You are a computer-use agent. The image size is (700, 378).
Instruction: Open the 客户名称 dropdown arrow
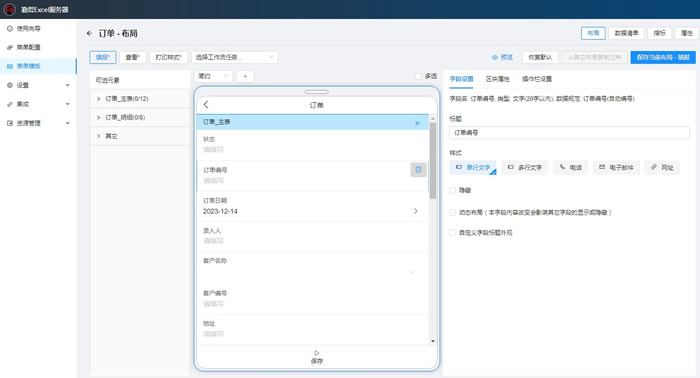coord(412,272)
